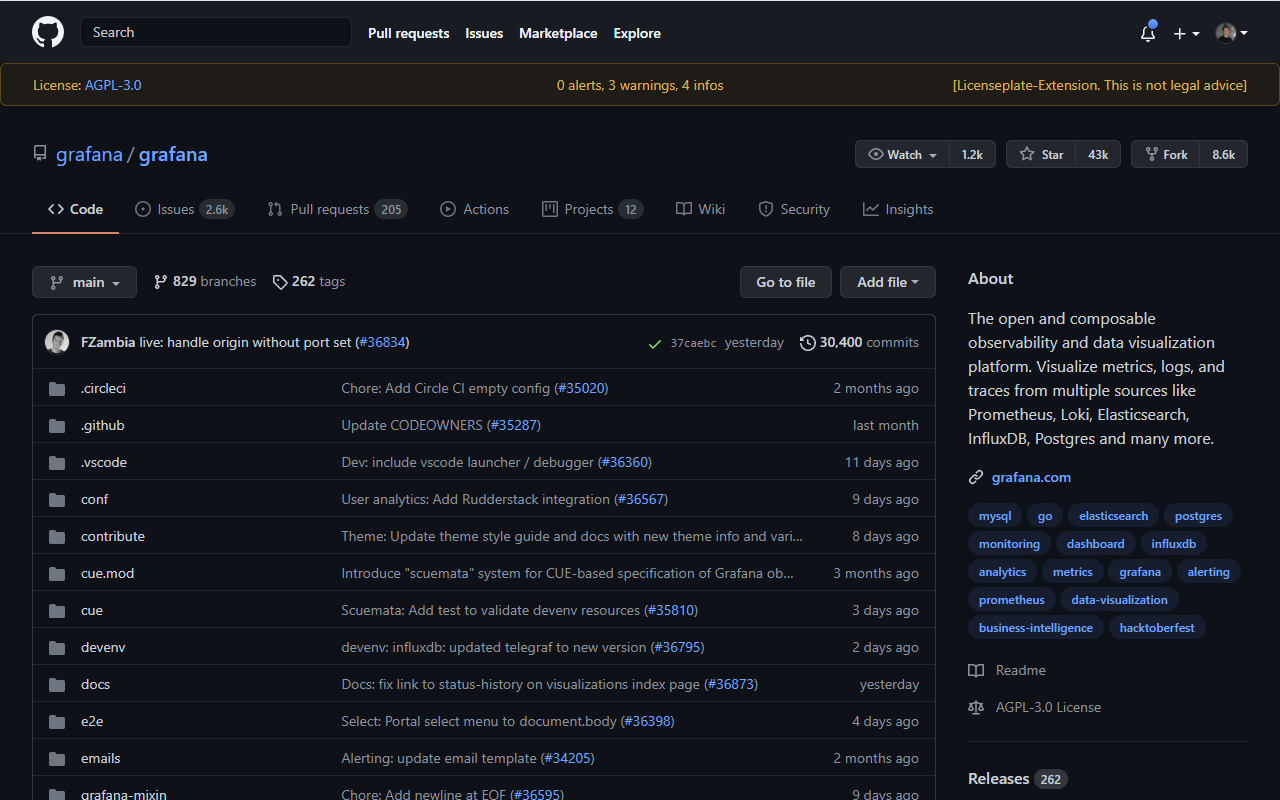Open the Explore menu item
Image resolution: width=1280 pixels, height=800 pixels.
coord(637,33)
